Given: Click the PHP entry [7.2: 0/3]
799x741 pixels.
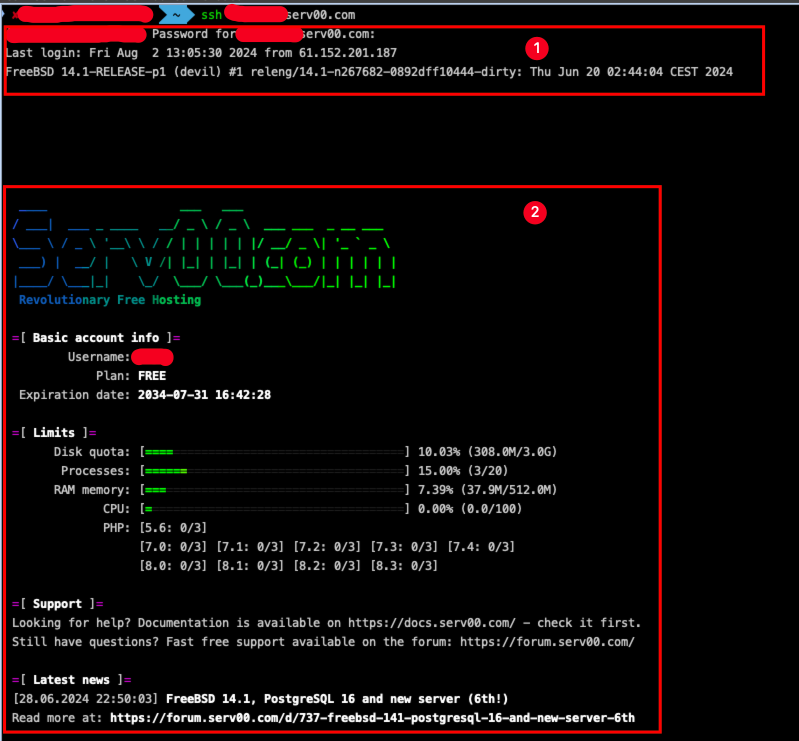Looking at the screenshot, I should point(327,547).
